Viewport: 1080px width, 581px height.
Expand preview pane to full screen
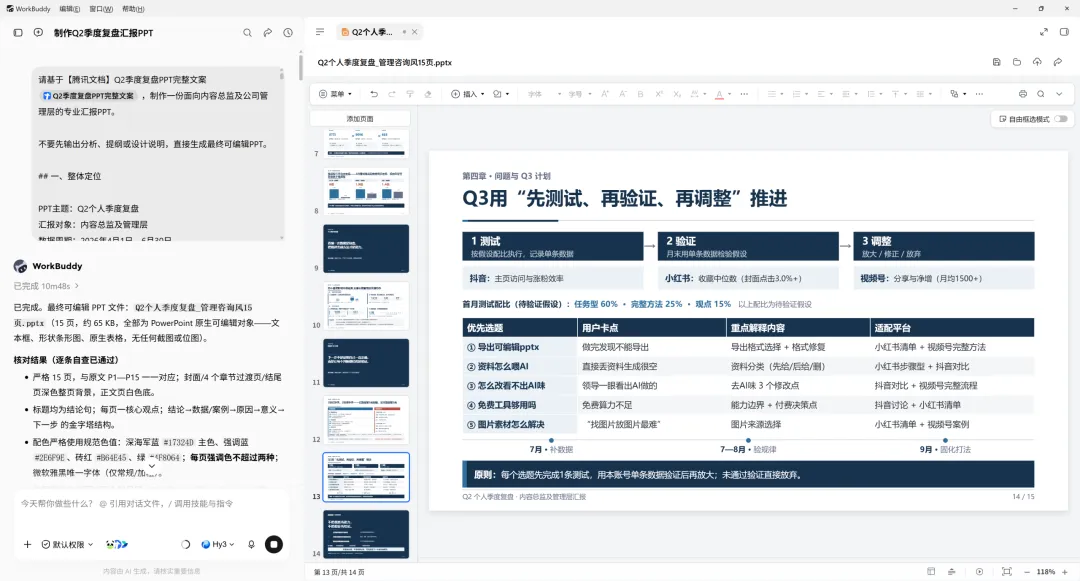[1043, 32]
